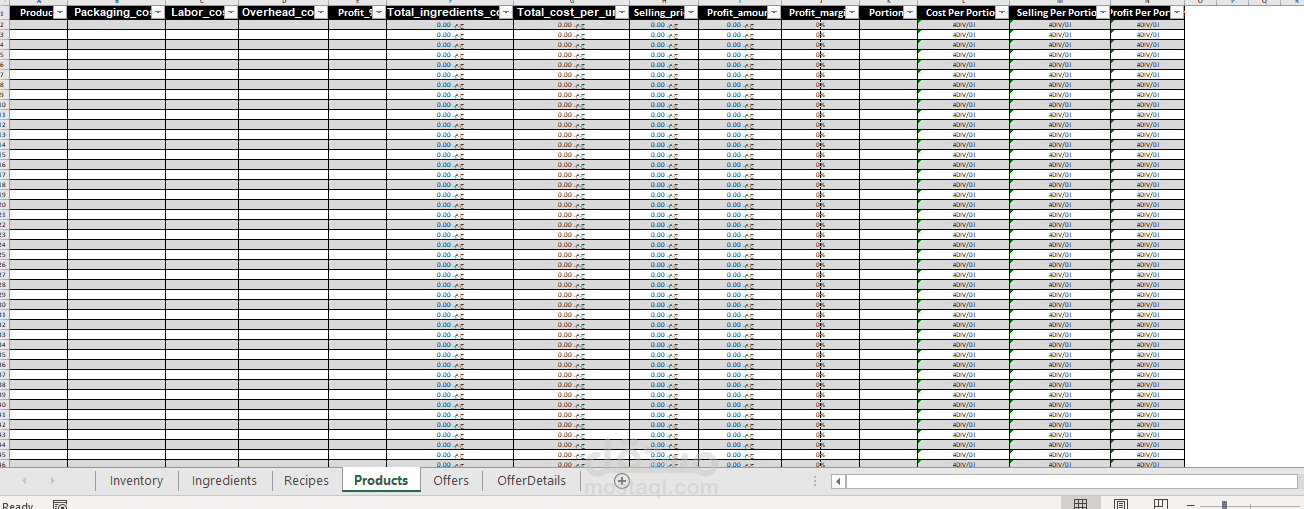
Task: Open the Cost Per Portion filter dropdown
Action: point(1003,13)
